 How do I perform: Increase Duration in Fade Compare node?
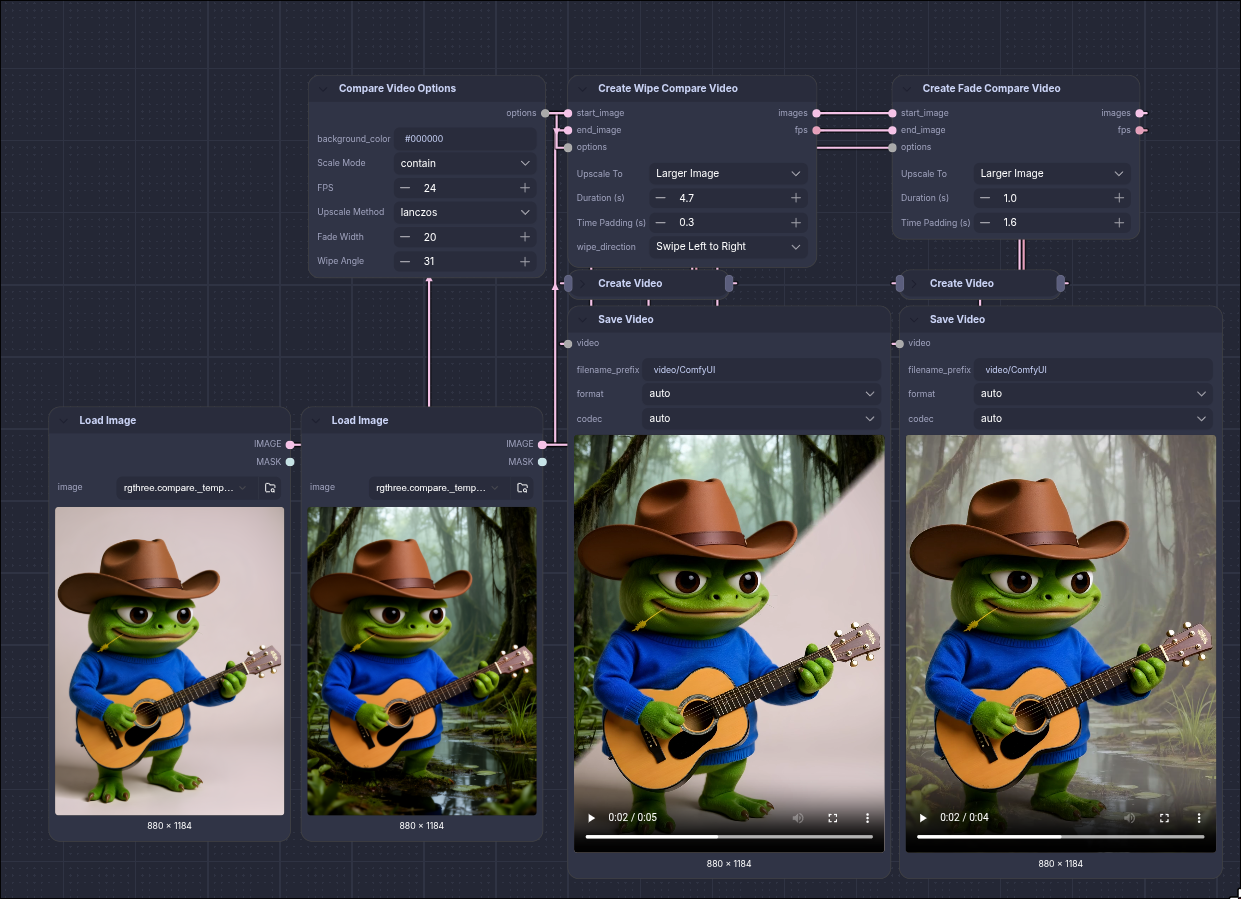tap(1120, 198)
